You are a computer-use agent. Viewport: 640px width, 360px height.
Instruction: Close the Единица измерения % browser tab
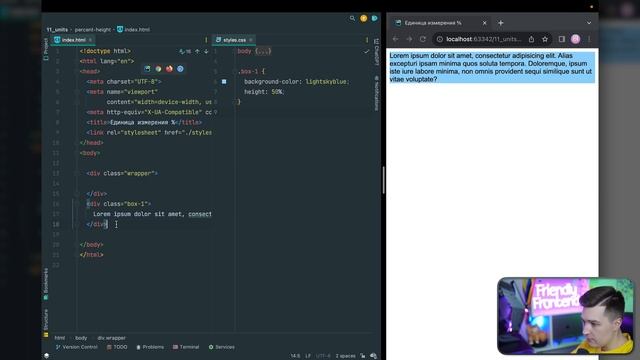(484, 23)
